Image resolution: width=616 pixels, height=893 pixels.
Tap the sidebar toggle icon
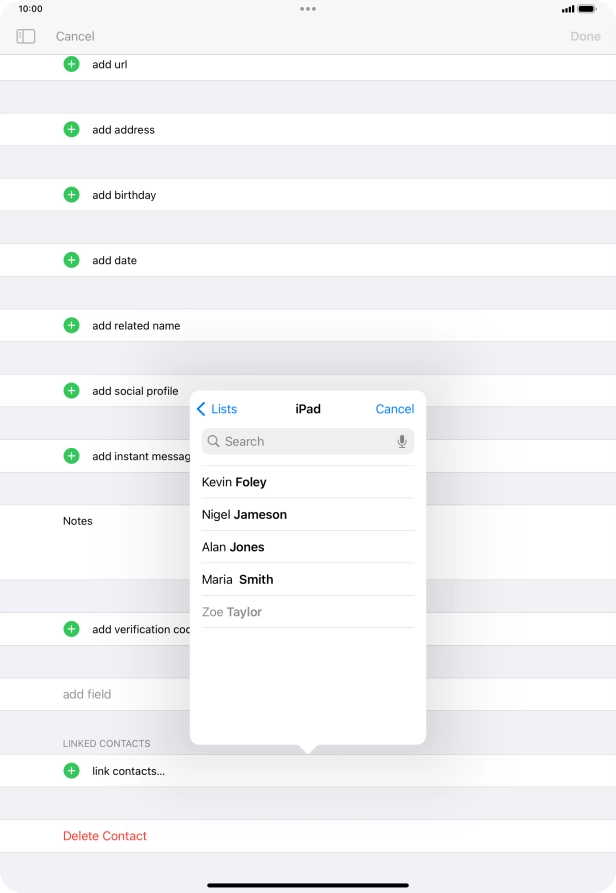point(26,36)
